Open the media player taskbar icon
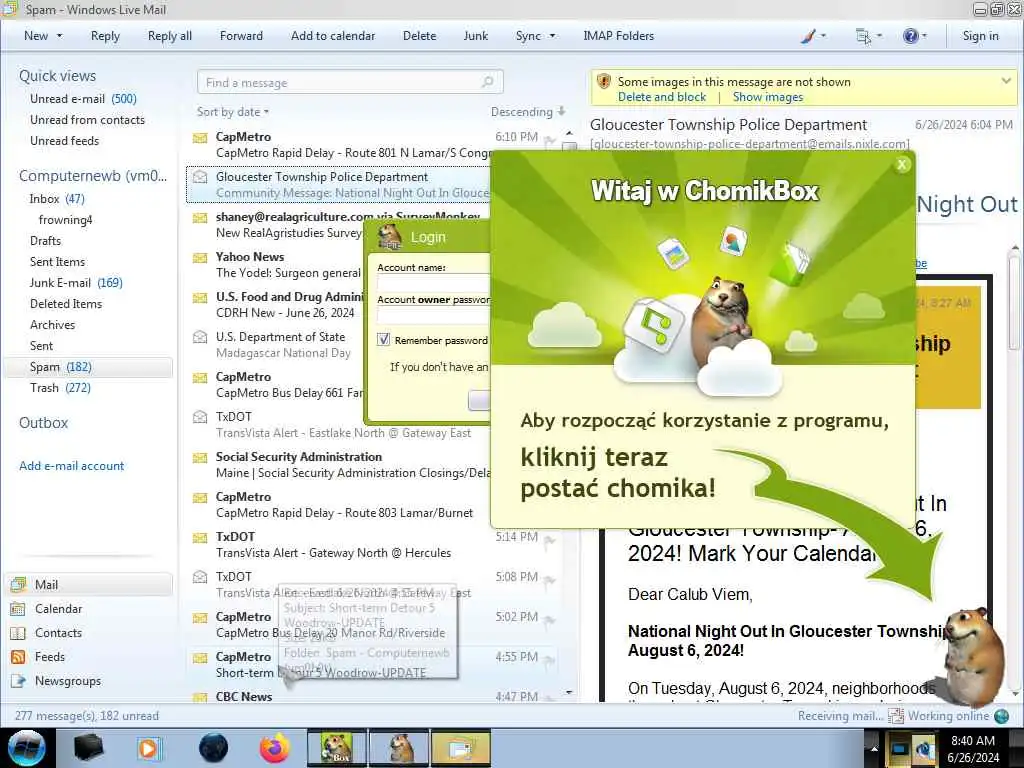1024x768 pixels. [x=148, y=749]
